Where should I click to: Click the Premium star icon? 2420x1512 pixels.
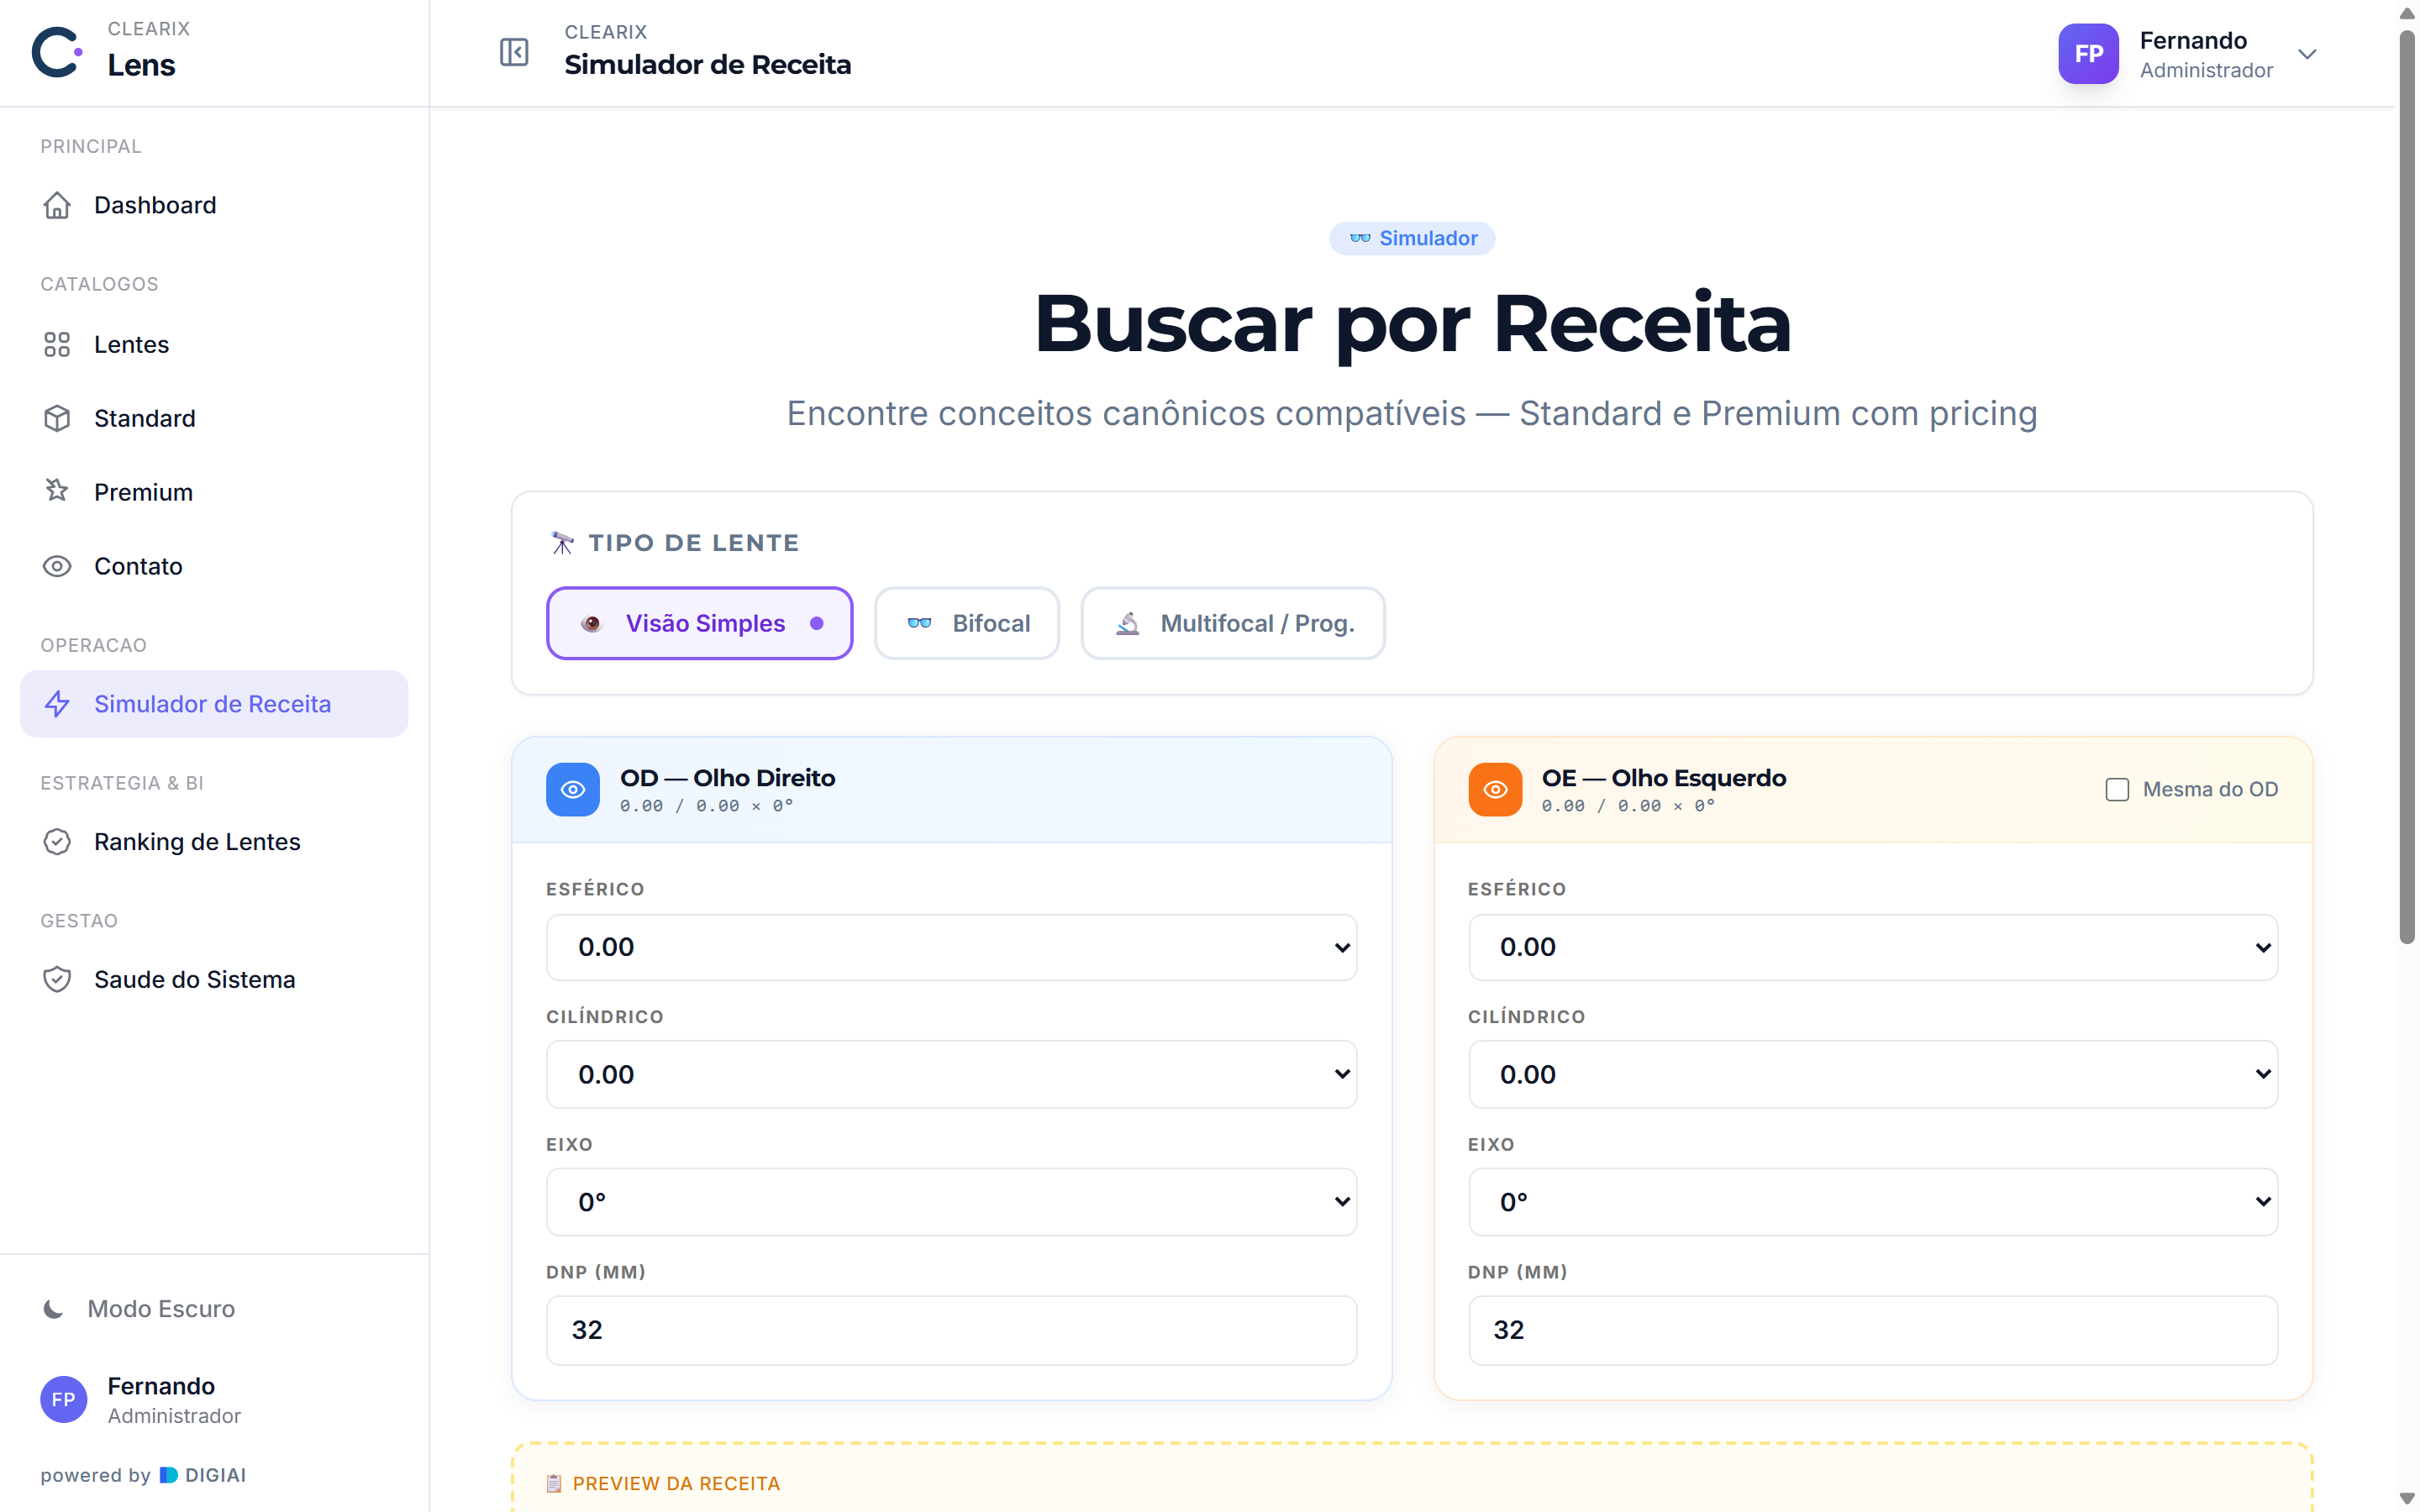pyautogui.click(x=57, y=491)
